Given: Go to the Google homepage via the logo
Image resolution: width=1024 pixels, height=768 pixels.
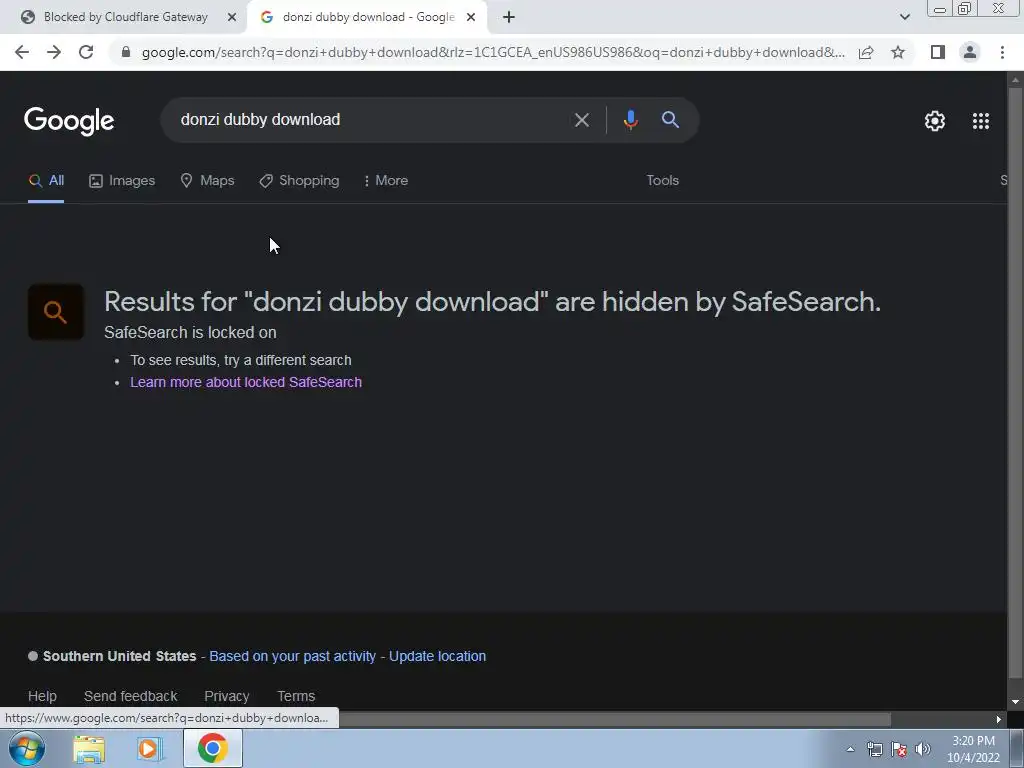Looking at the screenshot, I should 69,121.
